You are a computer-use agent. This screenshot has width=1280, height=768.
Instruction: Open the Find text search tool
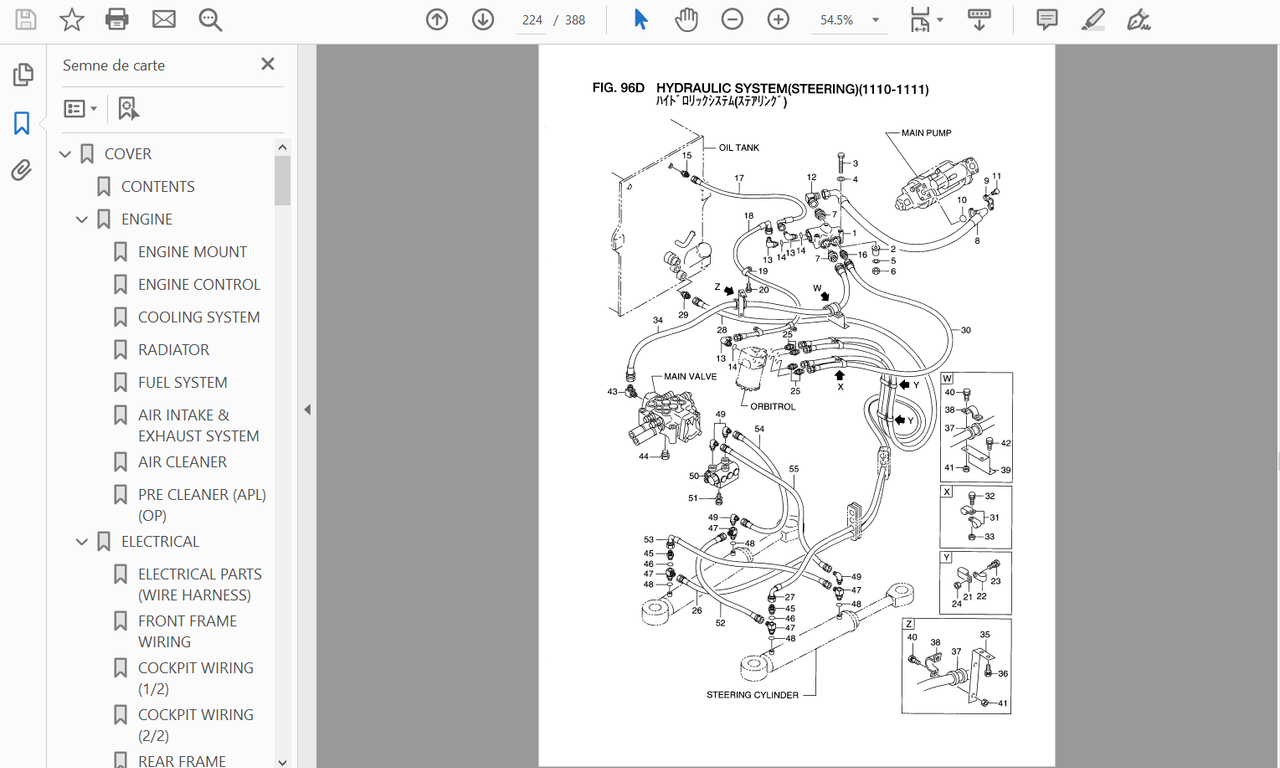(210, 19)
